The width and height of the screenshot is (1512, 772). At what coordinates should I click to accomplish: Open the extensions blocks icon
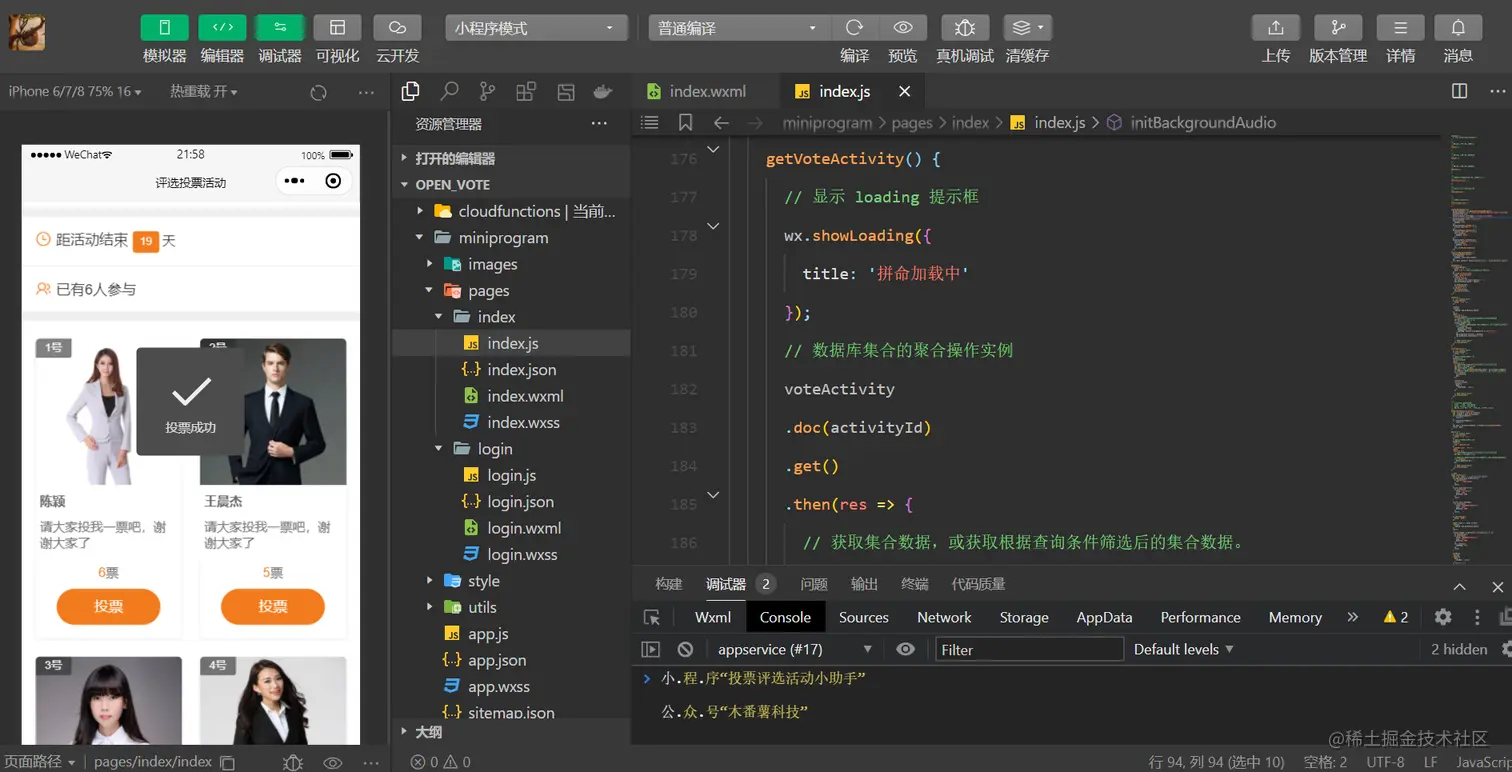pyautogui.click(x=526, y=92)
